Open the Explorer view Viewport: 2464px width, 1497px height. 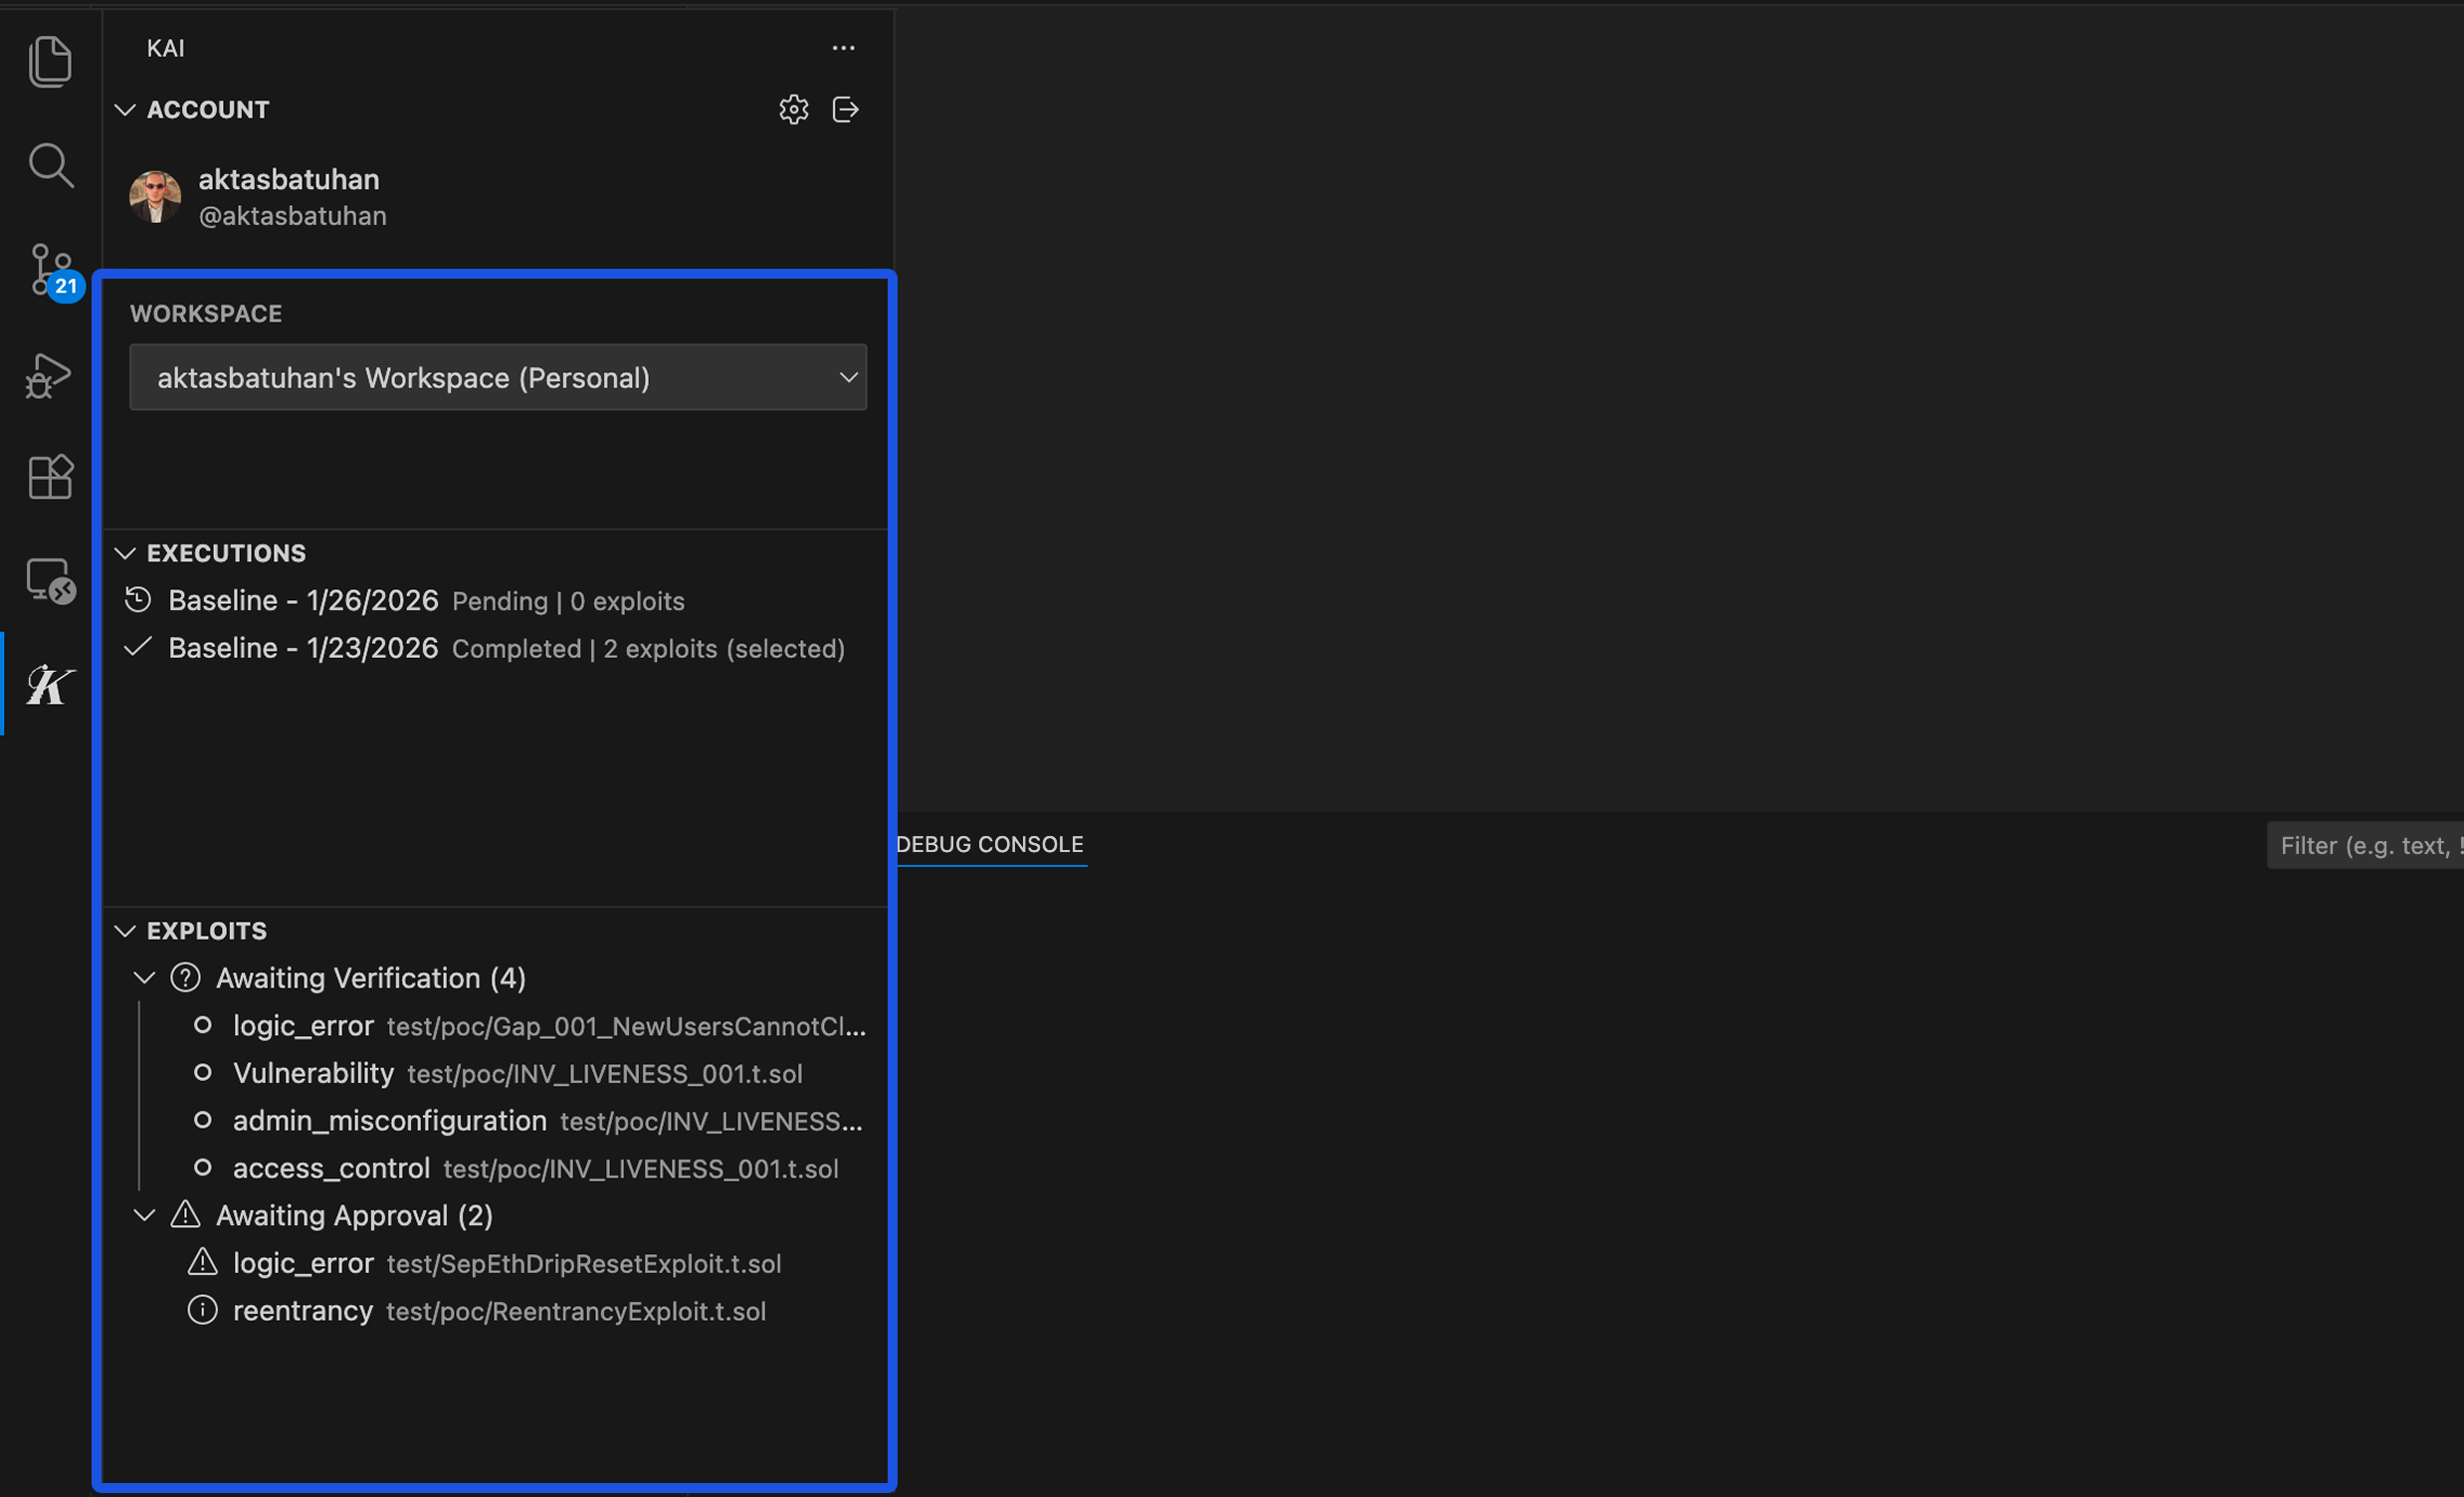[50, 61]
